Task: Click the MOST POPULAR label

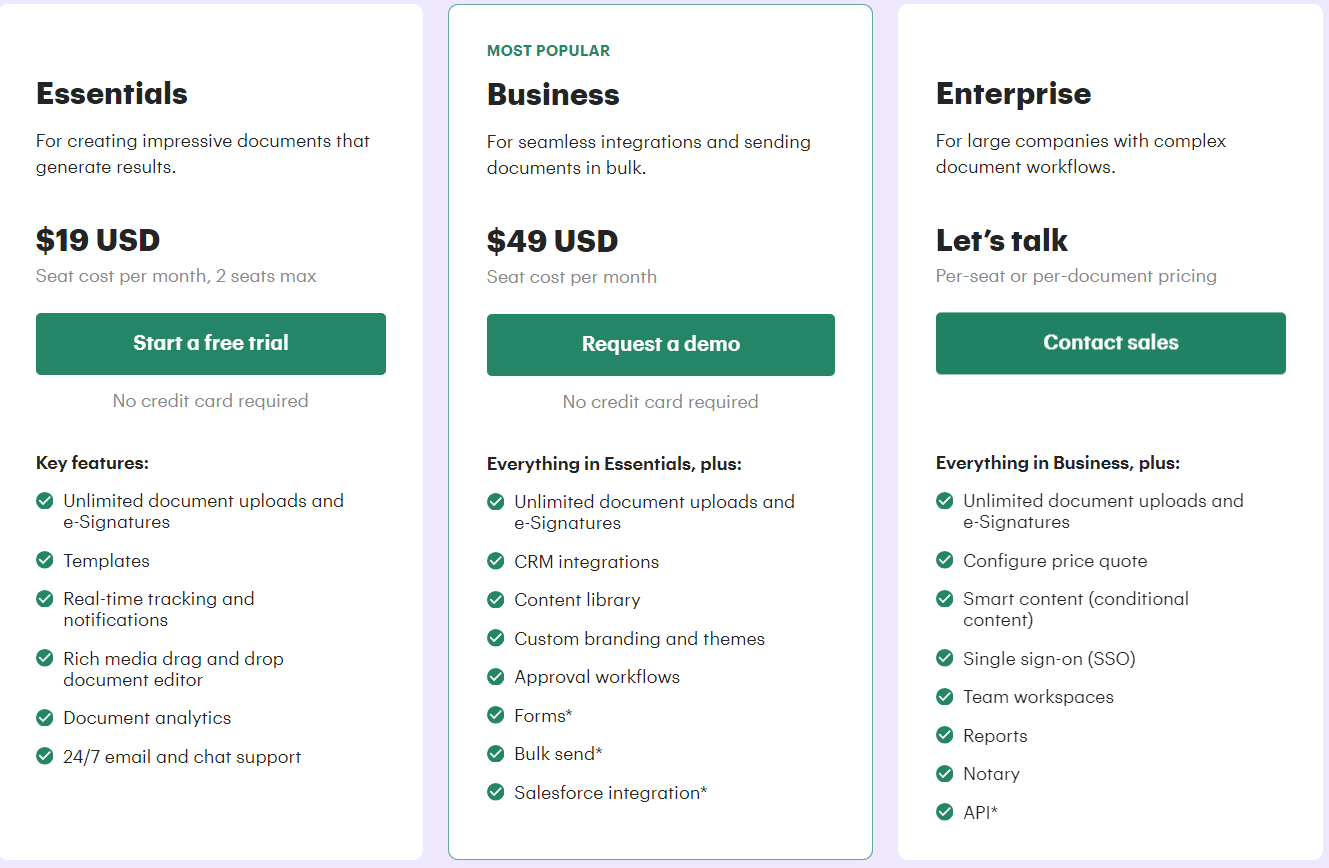Action: pos(548,51)
